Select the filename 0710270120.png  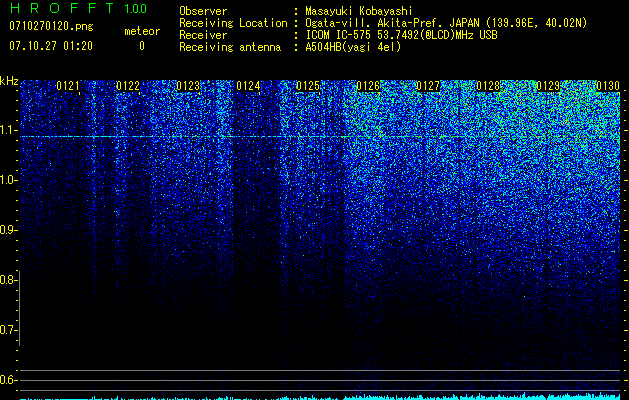[x=51, y=26]
